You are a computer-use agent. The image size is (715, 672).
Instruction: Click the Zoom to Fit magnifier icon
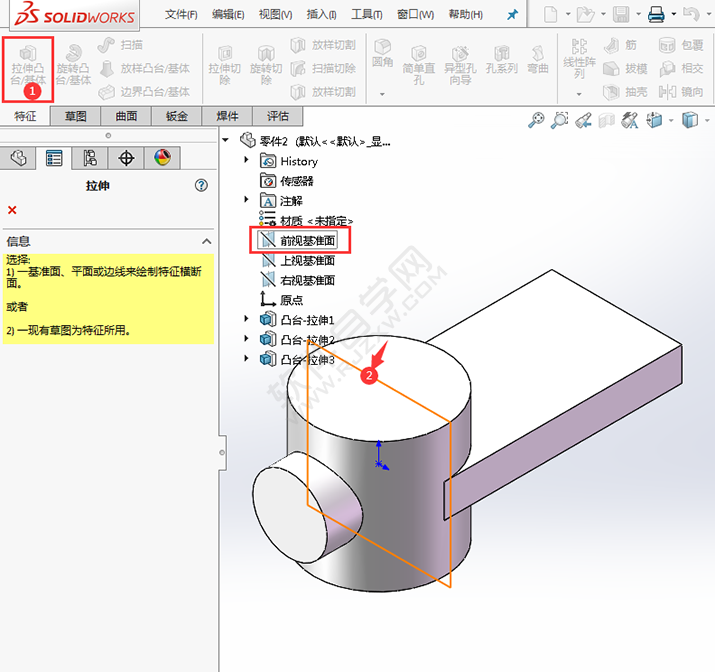point(536,120)
